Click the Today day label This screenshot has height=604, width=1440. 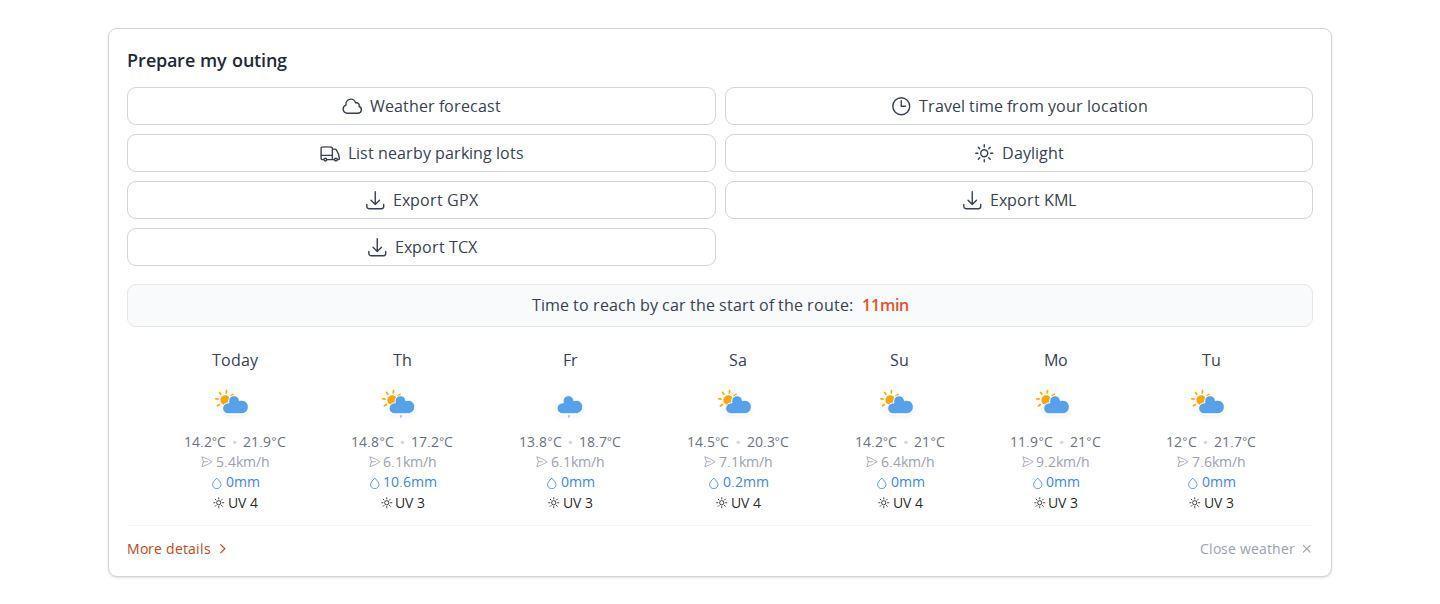[235, 360]
